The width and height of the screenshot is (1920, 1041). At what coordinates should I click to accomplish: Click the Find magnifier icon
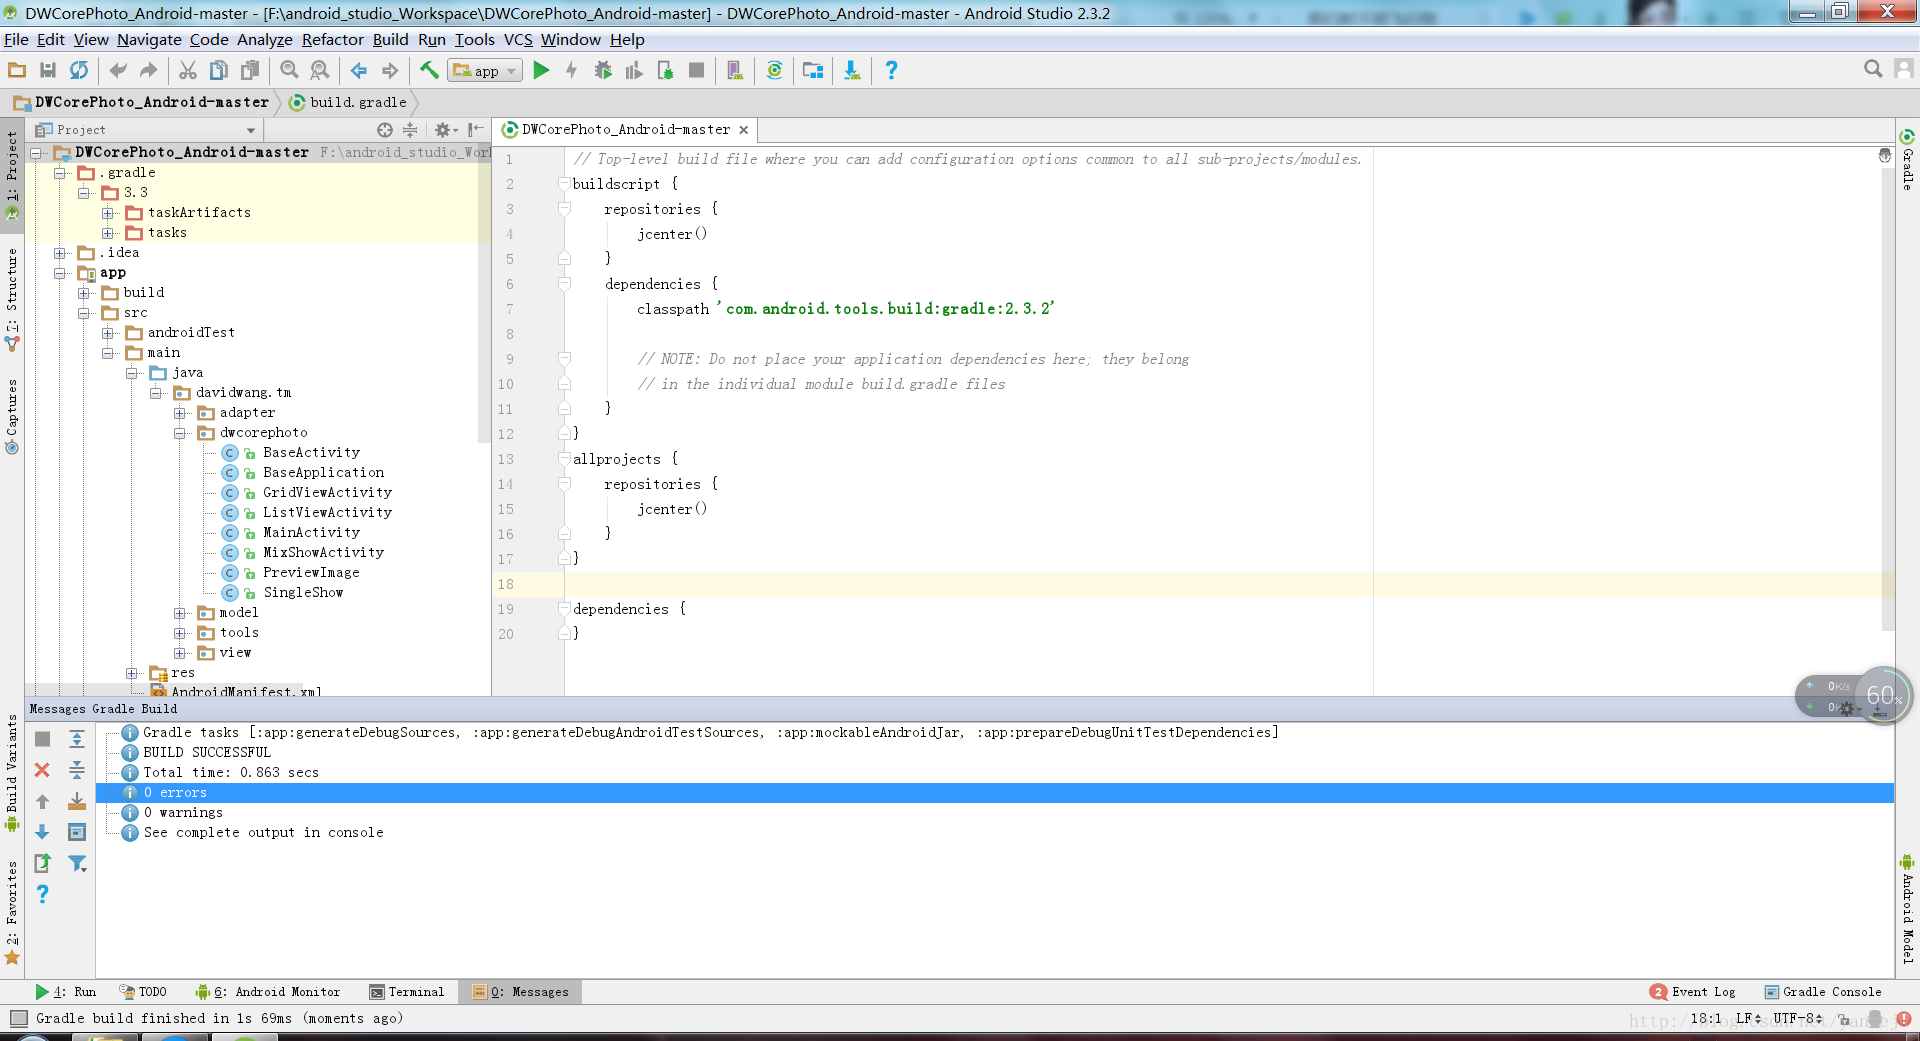[x=289, y=70]
